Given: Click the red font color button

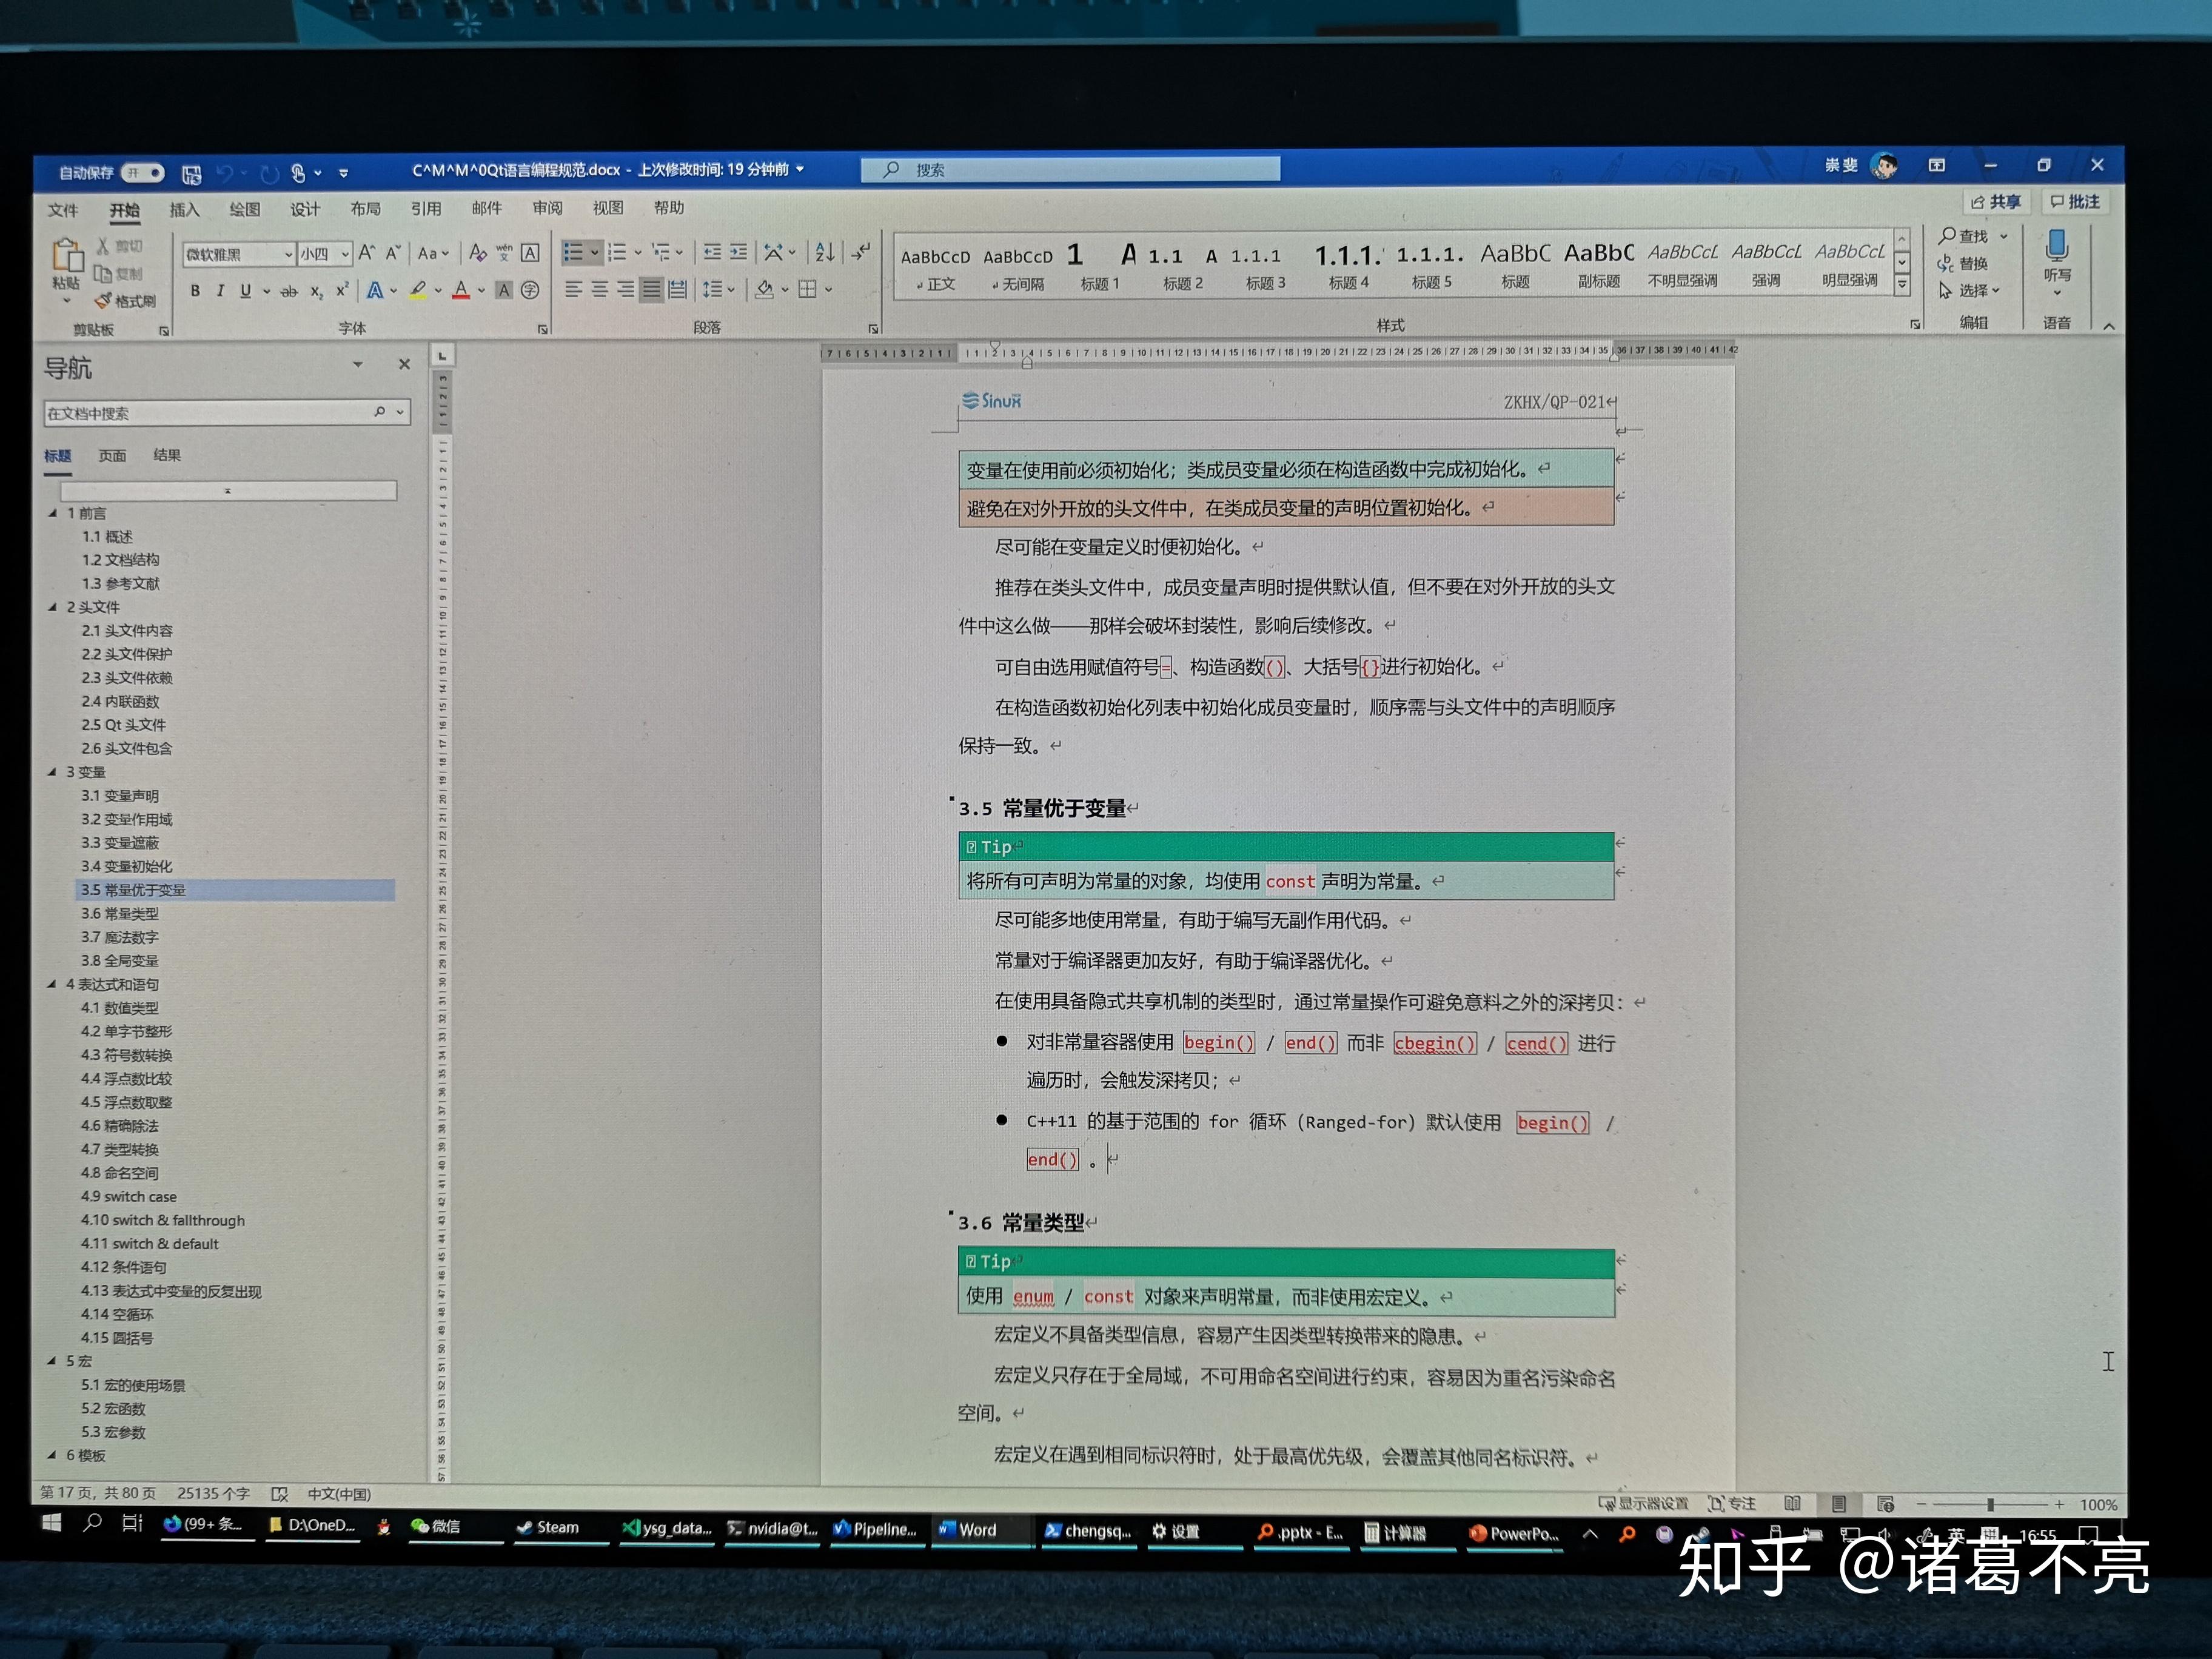Looking at the screenshot, I should [461, 290].
